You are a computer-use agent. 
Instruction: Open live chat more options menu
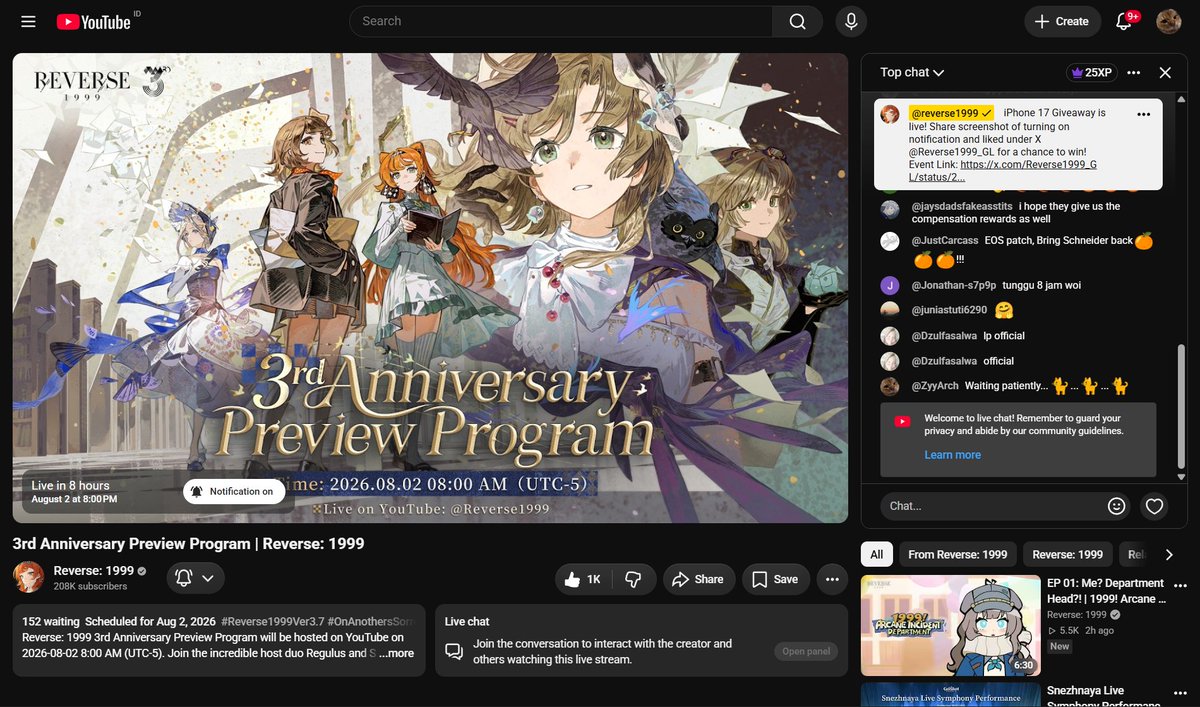1133,72
